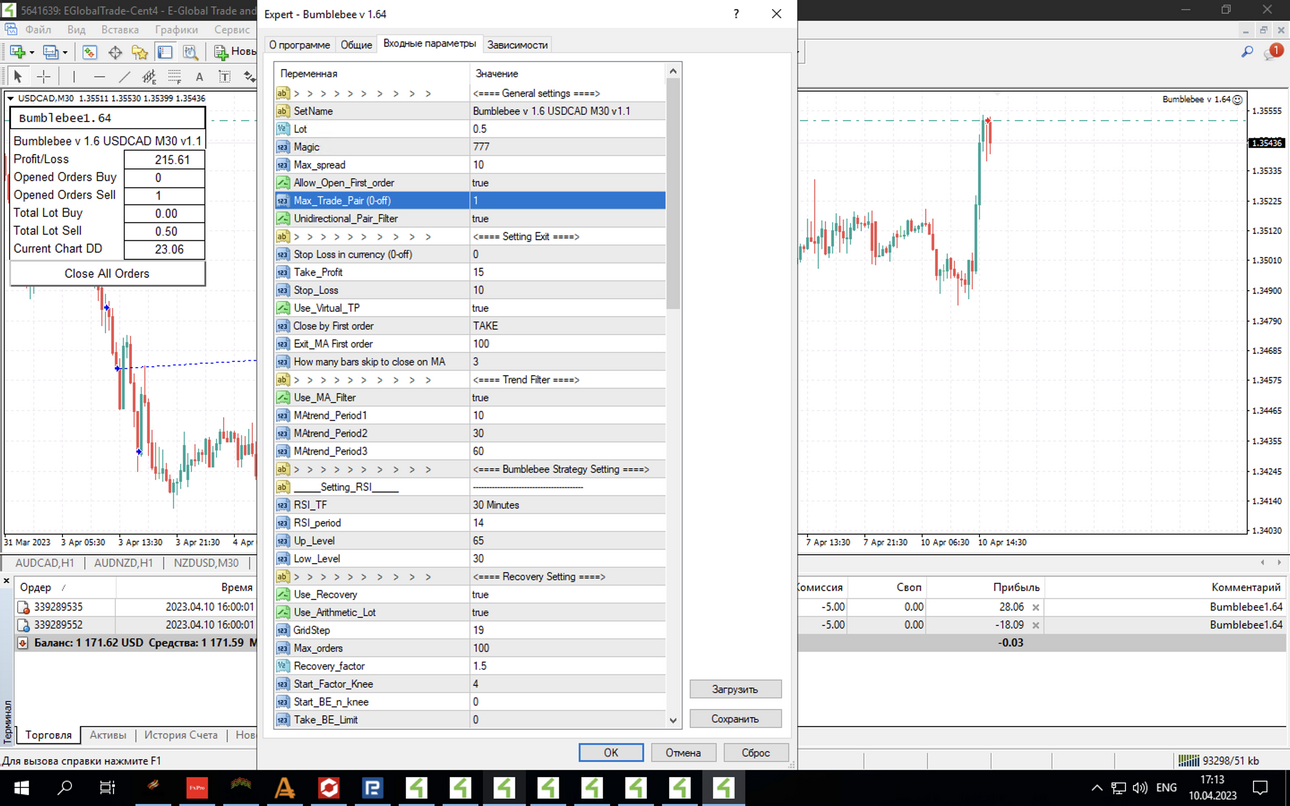Open the Strategy Tester magnifier icon
Screen dimensions: 1290x806
pyautogui.click(x=190, y=52)
